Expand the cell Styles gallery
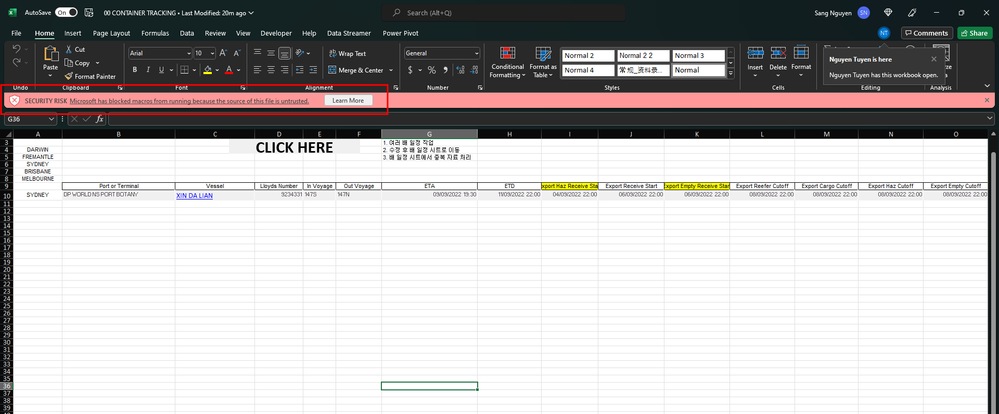 tap(730, 74)
